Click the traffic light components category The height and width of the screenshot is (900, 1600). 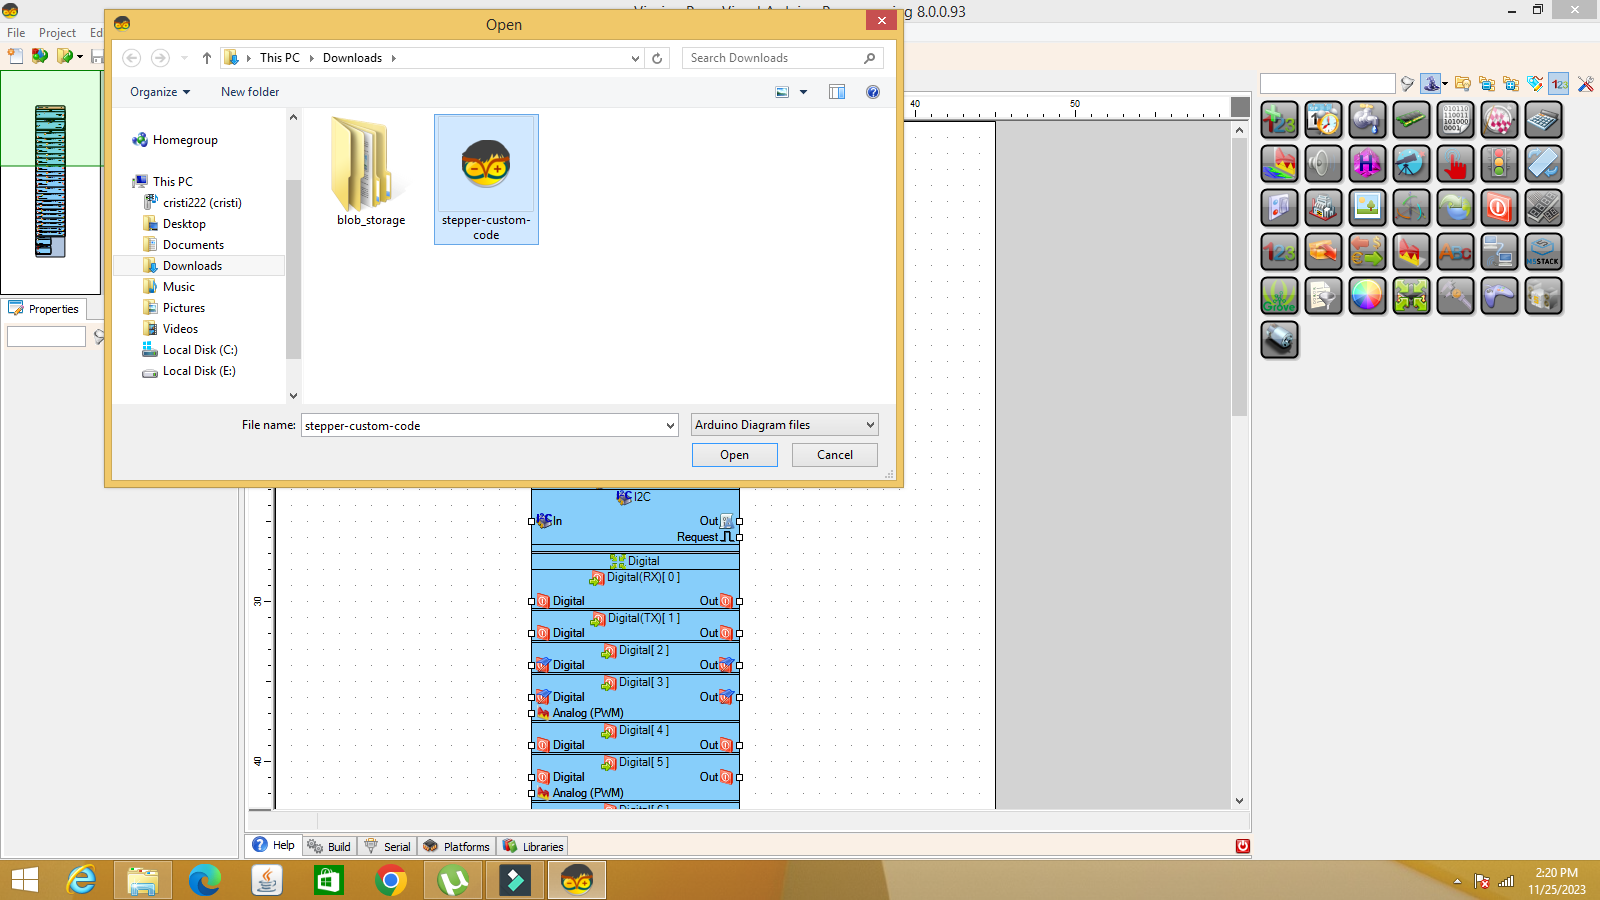[1499, 163]
